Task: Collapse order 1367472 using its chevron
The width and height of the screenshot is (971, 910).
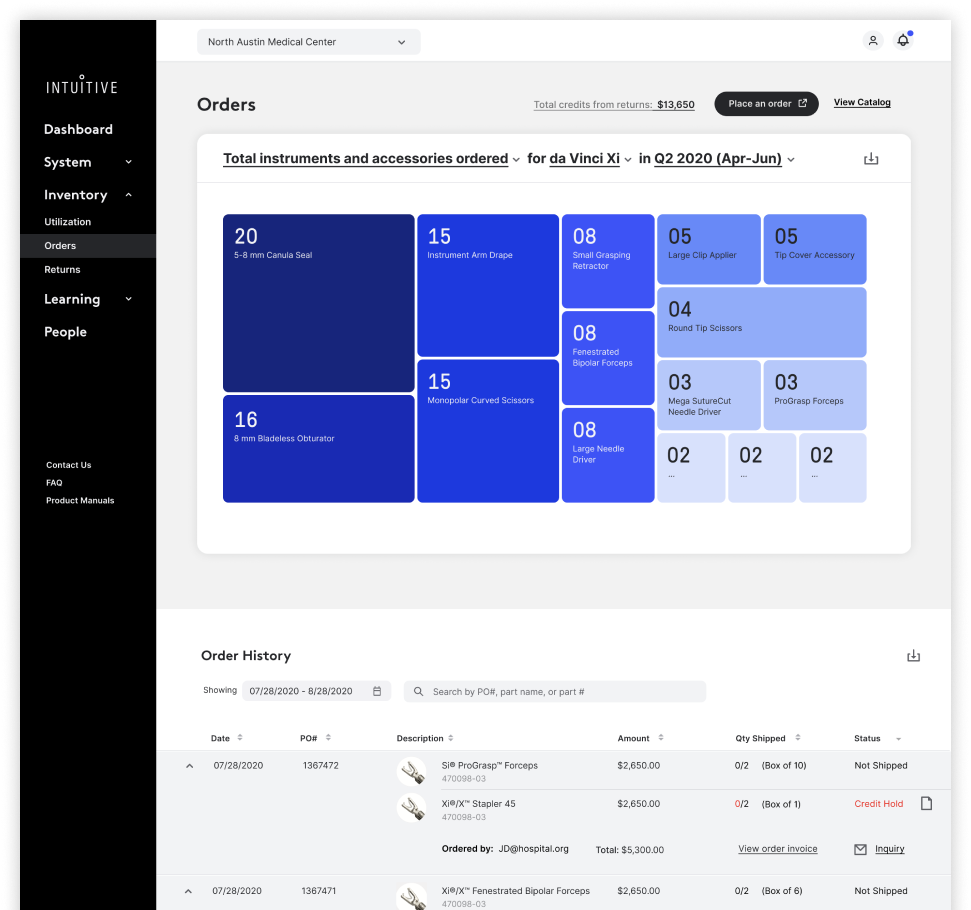Action: pos(189,765)
